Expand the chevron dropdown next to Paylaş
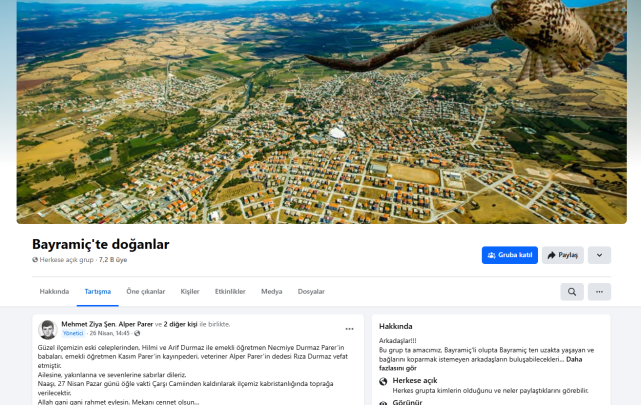641x405 pixels. tap(599, 255)
